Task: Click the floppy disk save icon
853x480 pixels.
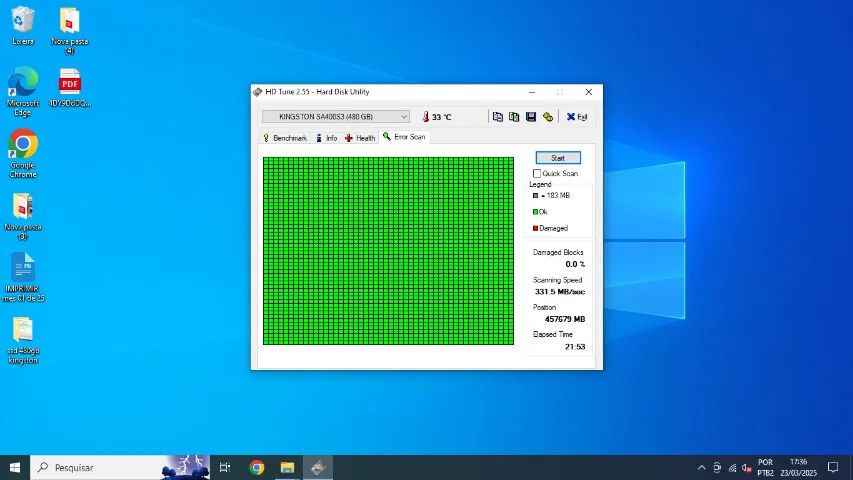Action: click(531, 117)
